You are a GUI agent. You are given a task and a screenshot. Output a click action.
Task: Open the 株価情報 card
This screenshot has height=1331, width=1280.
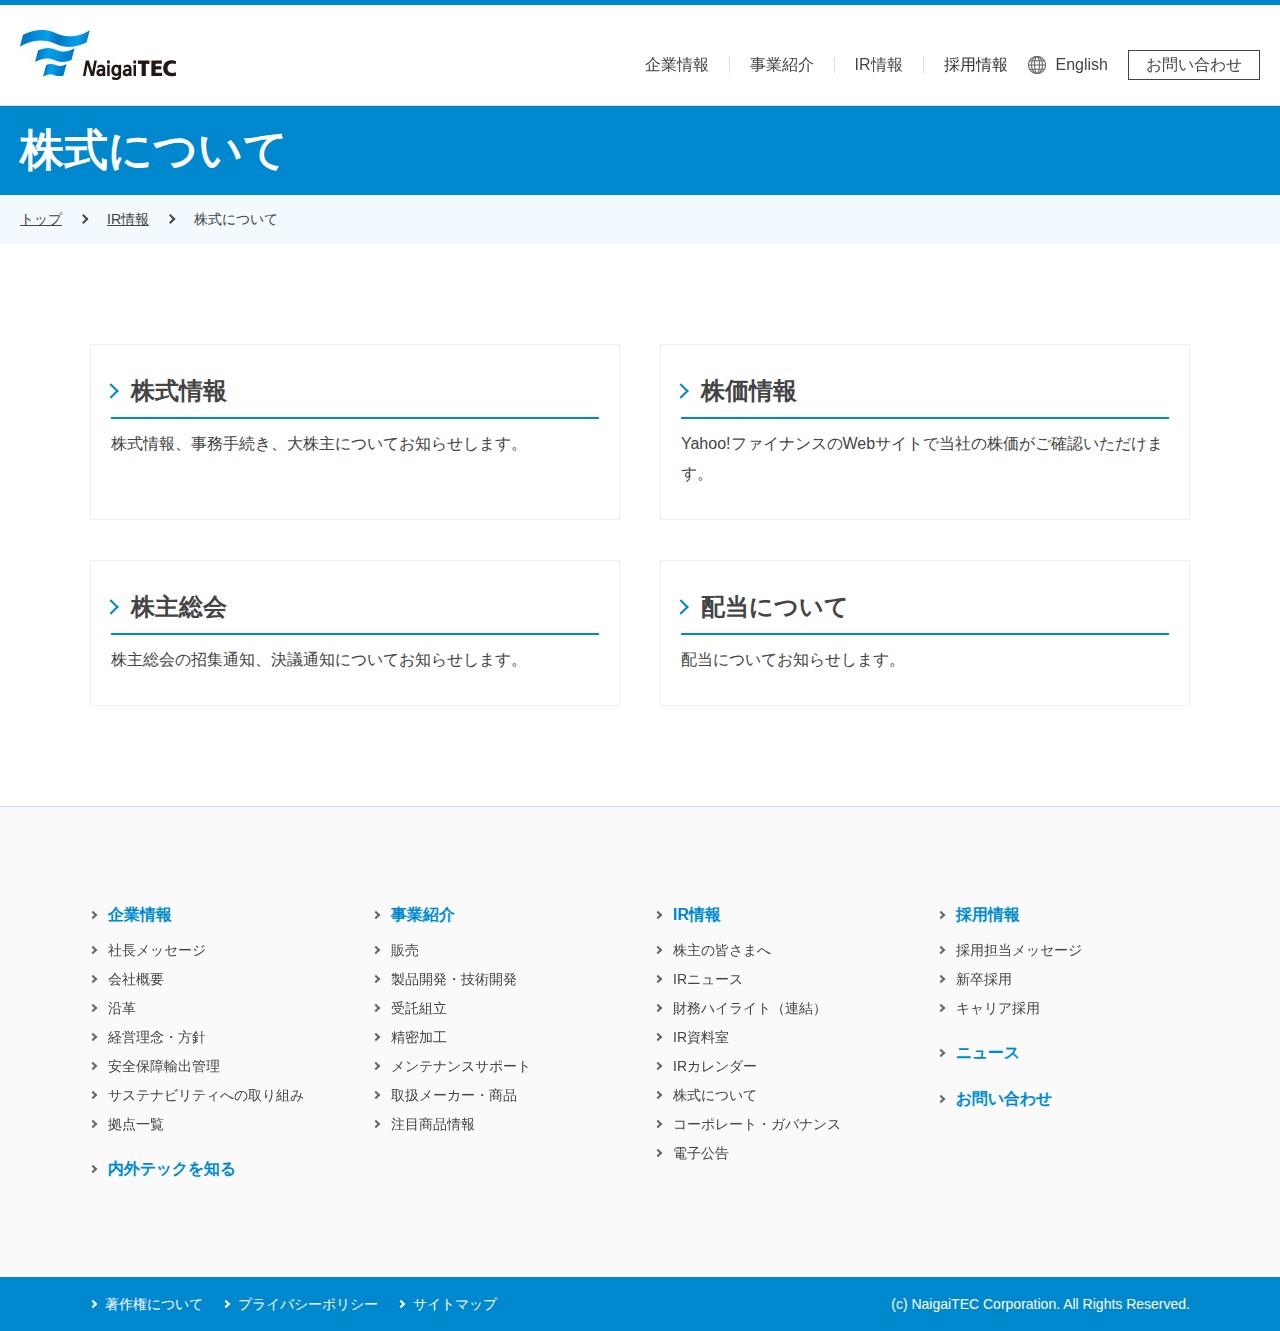point(925,432)
